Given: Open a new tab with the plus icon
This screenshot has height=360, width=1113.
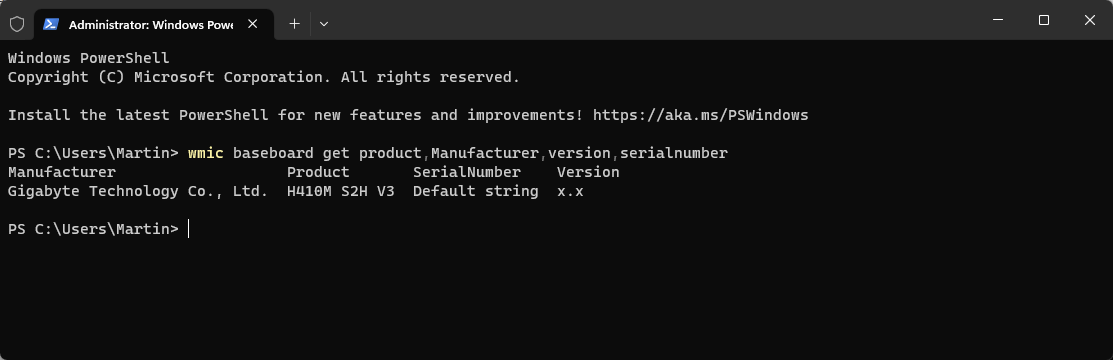Looking at the screenshot, I should 295,23.
